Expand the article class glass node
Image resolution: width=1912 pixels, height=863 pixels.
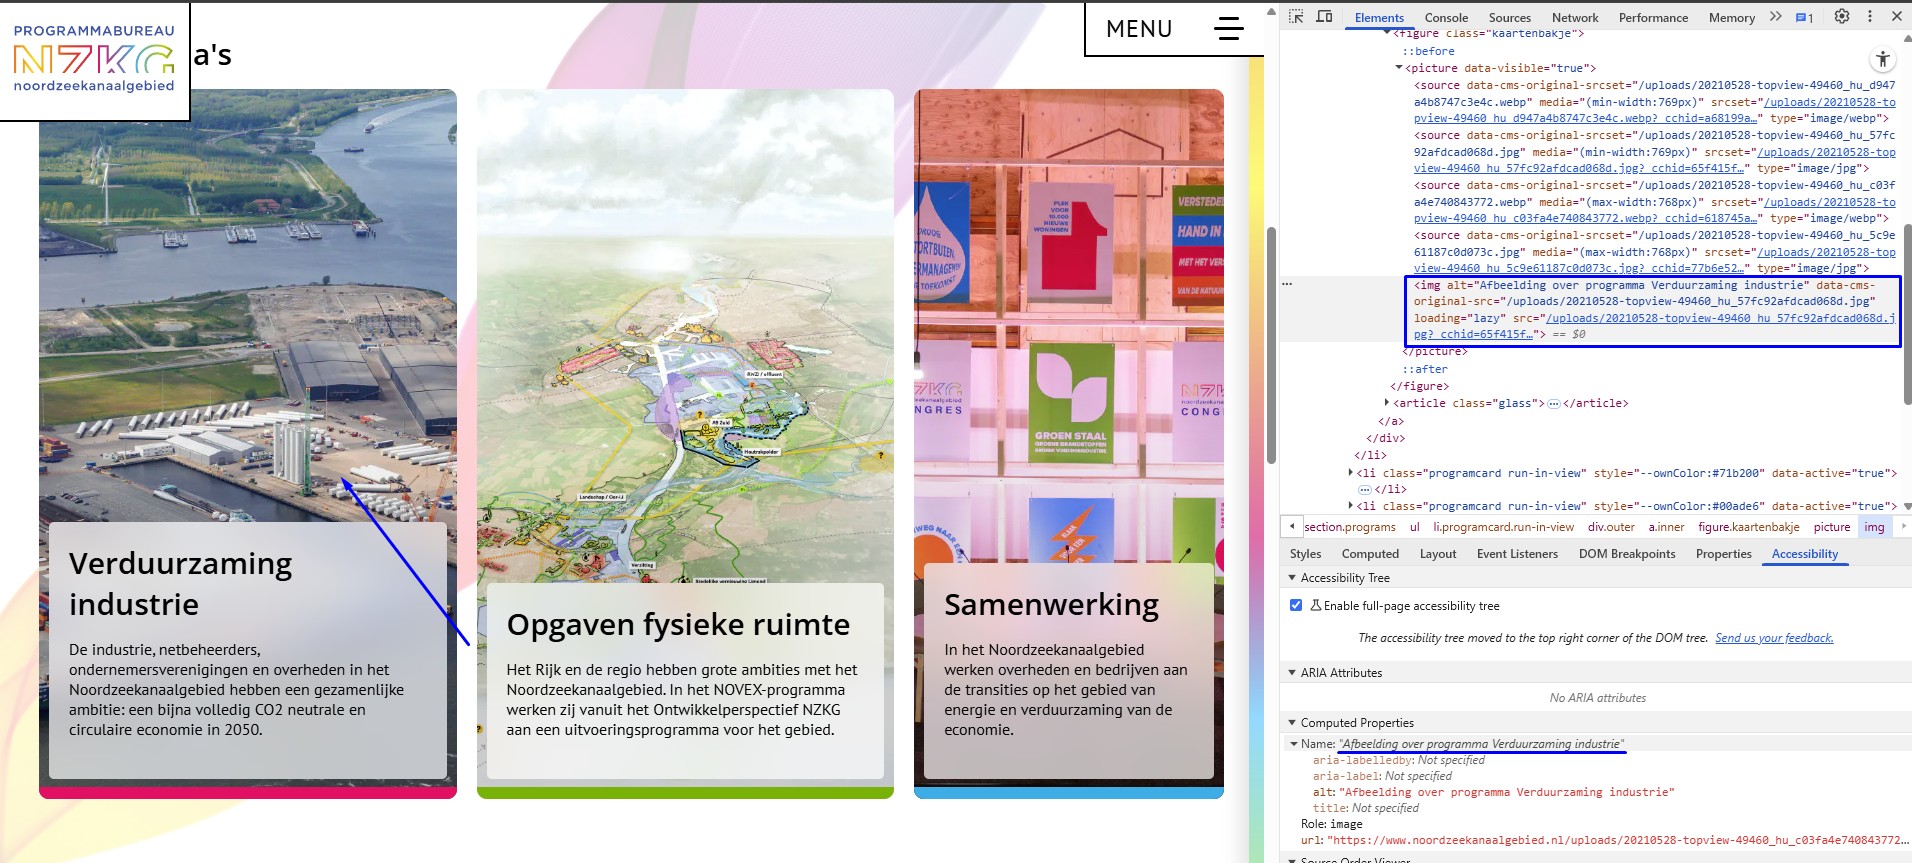(x=1386, y=403)
